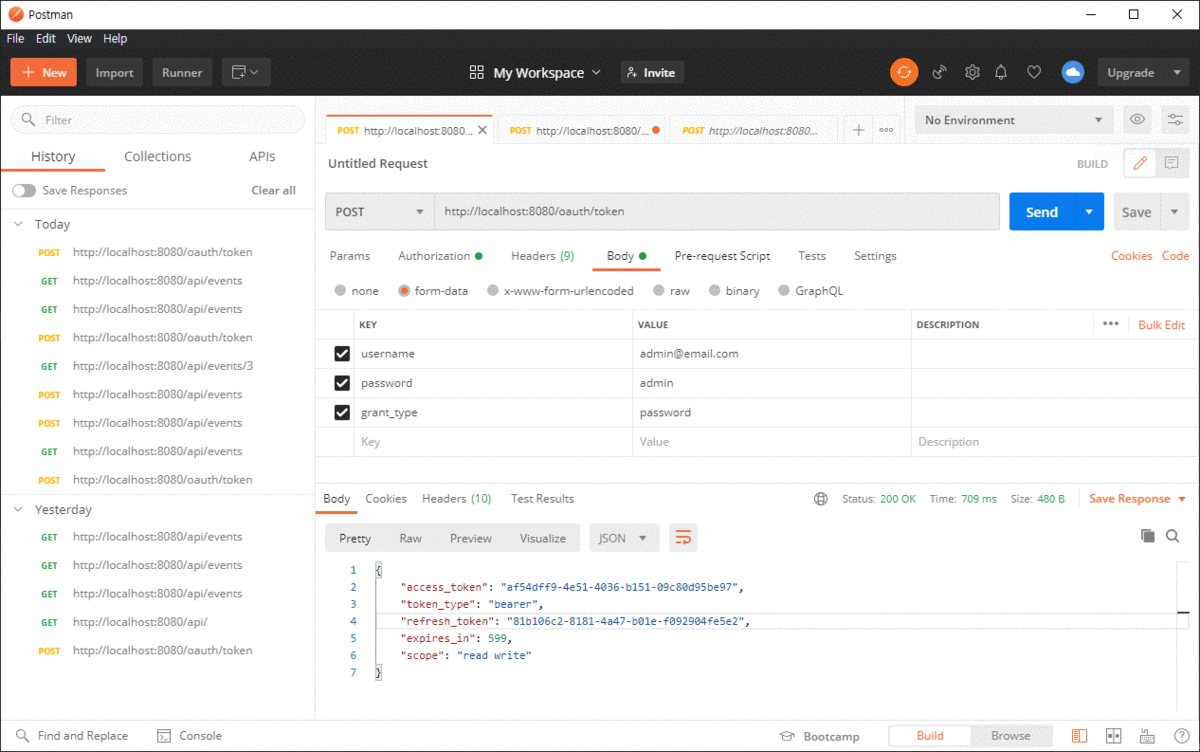The height and width of the screenshot is (752, 1200).
Task: Select the GraphQL body radio button
Action: 784,291
